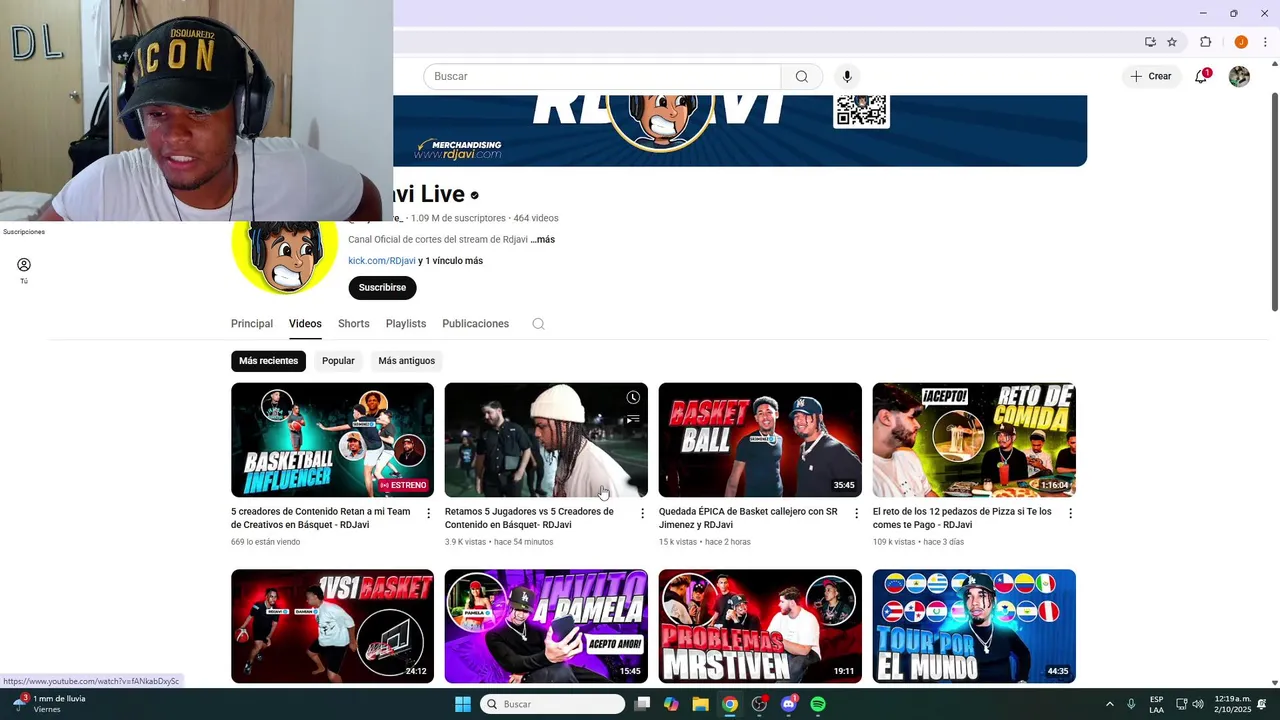Open title 'Quedada ÉPICA de Basket callejero'
This screenshot has height=720, width=1280.
point(748,518)
